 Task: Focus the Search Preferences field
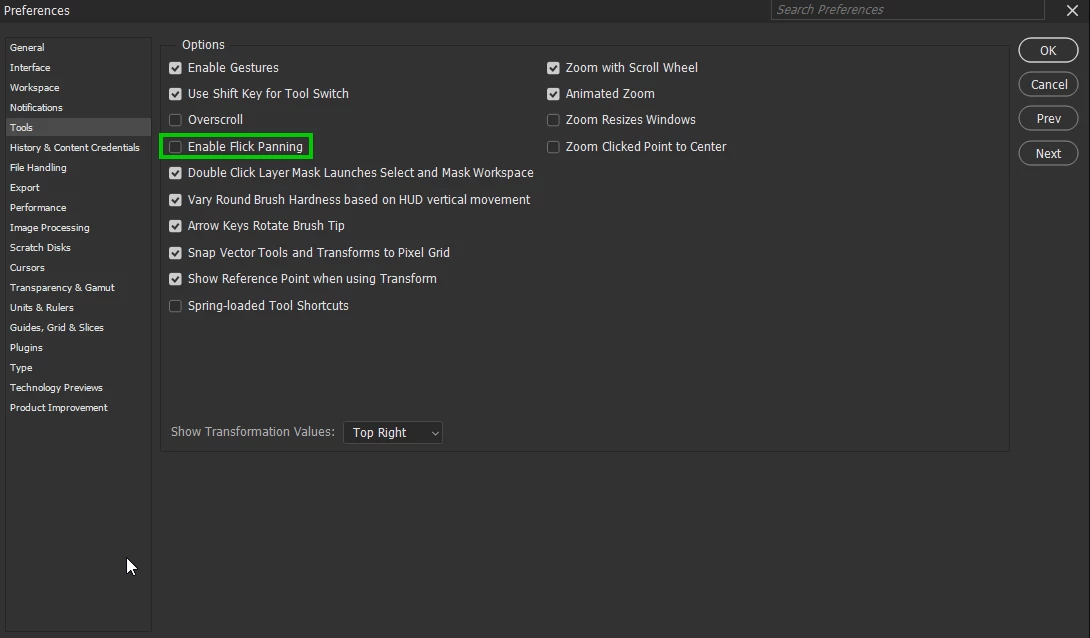point(907,10)
